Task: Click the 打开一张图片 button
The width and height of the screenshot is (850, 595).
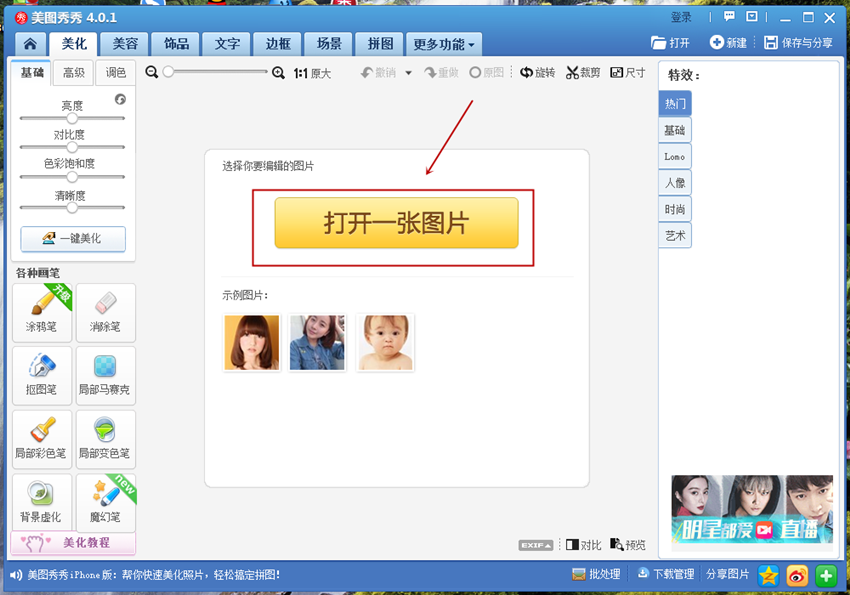Action: [396, 223]
